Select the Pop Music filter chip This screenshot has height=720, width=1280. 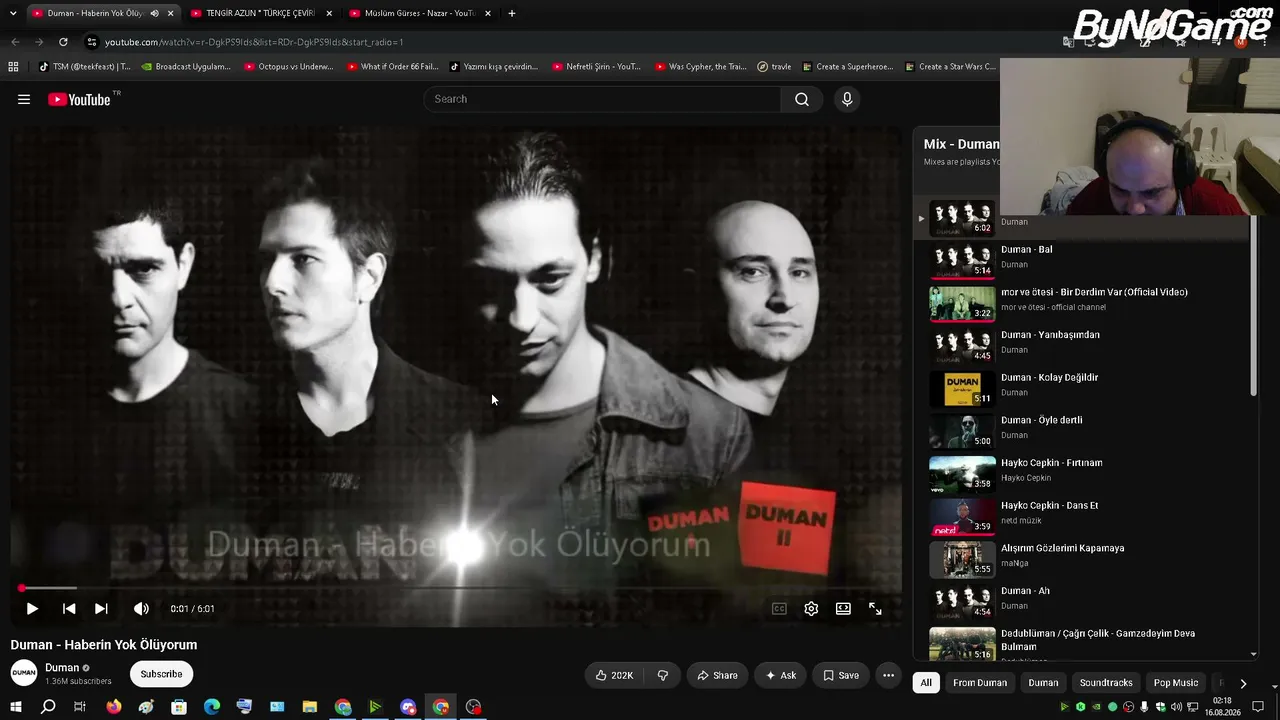pyautogui.click(x=1176, y=683)
